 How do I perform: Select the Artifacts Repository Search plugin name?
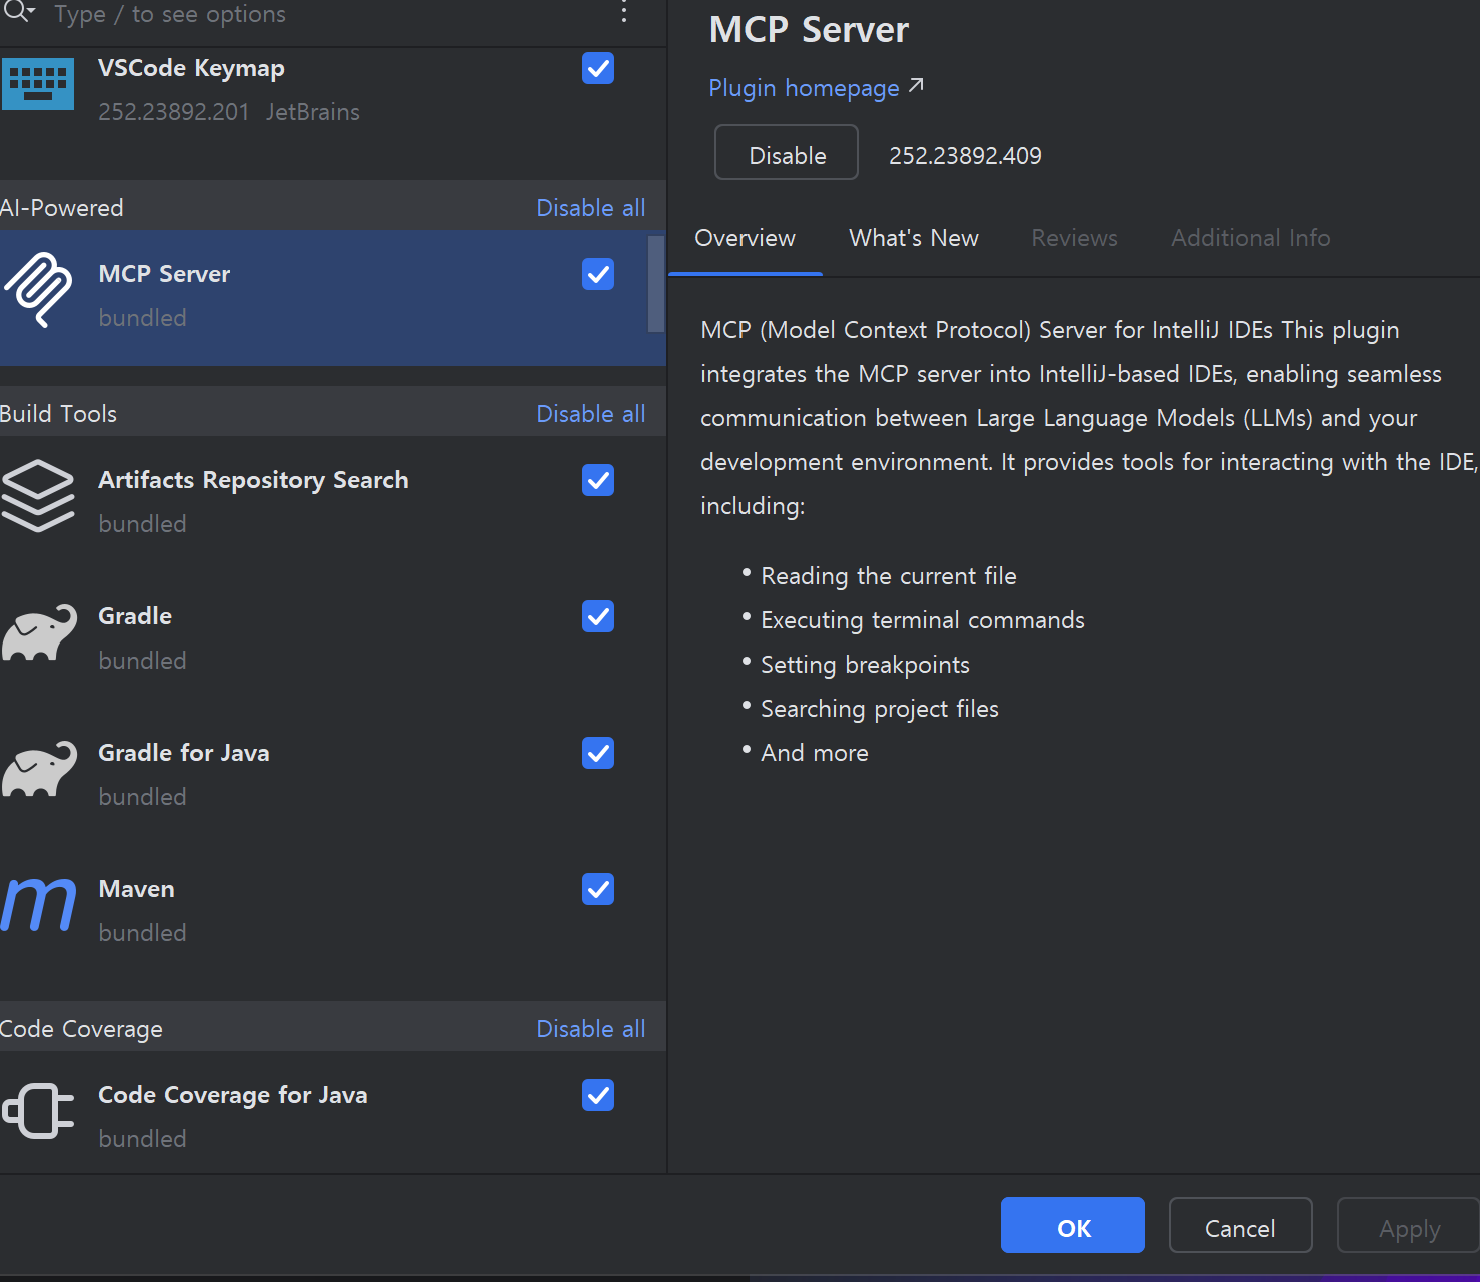(x=253, y=480)
